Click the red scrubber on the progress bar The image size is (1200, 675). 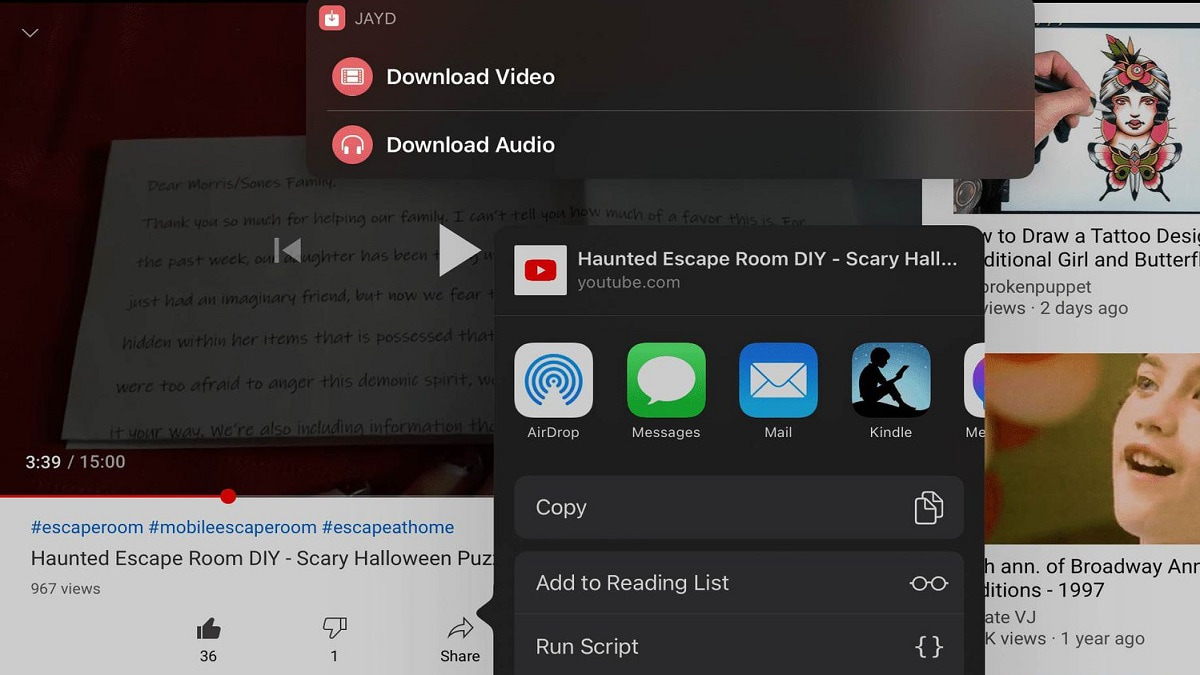(x=228, y=496)
